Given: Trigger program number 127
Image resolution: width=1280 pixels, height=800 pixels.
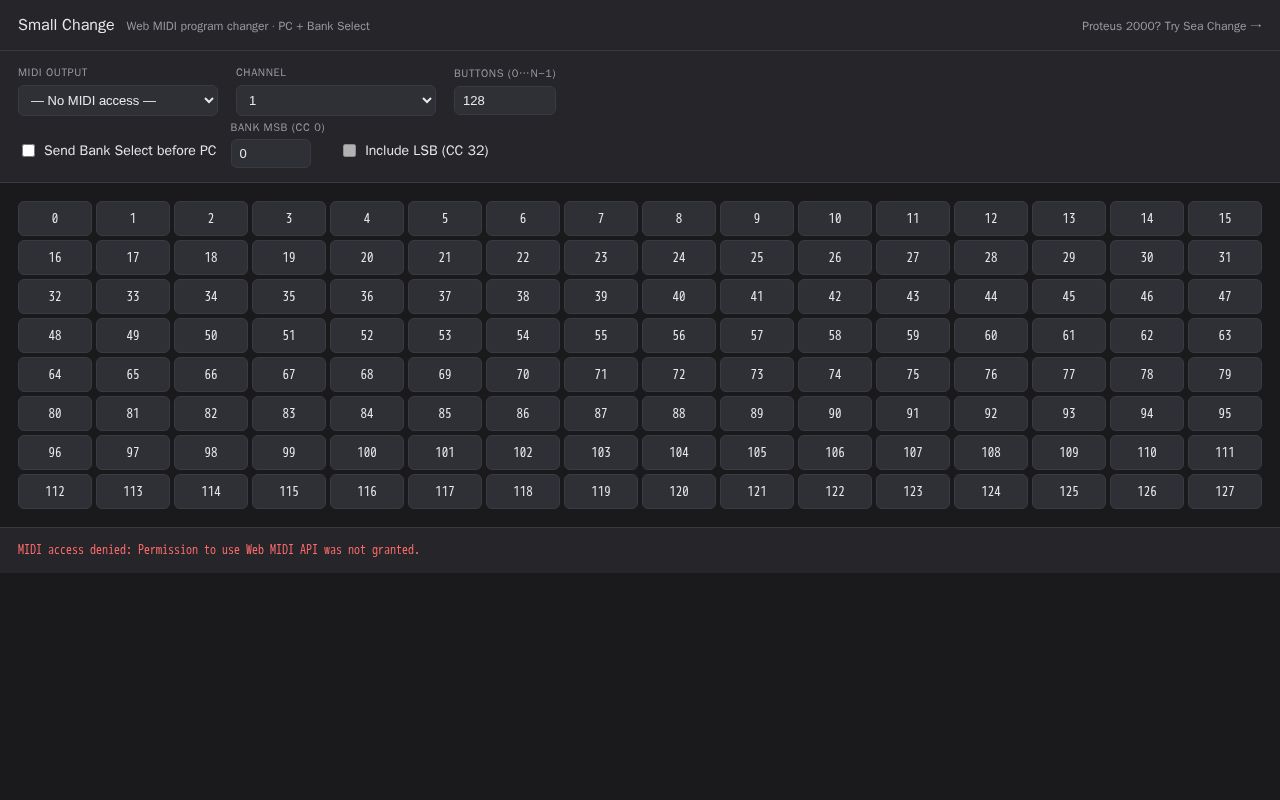Looking at the screenshot, I should tap(1225, 491).
